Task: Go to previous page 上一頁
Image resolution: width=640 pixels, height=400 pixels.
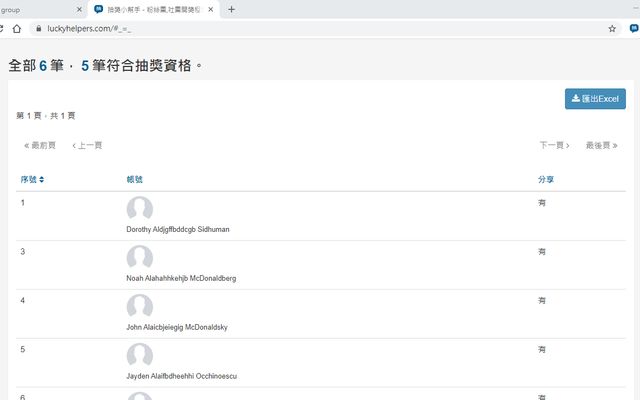Action: click(x=87, y=145)
